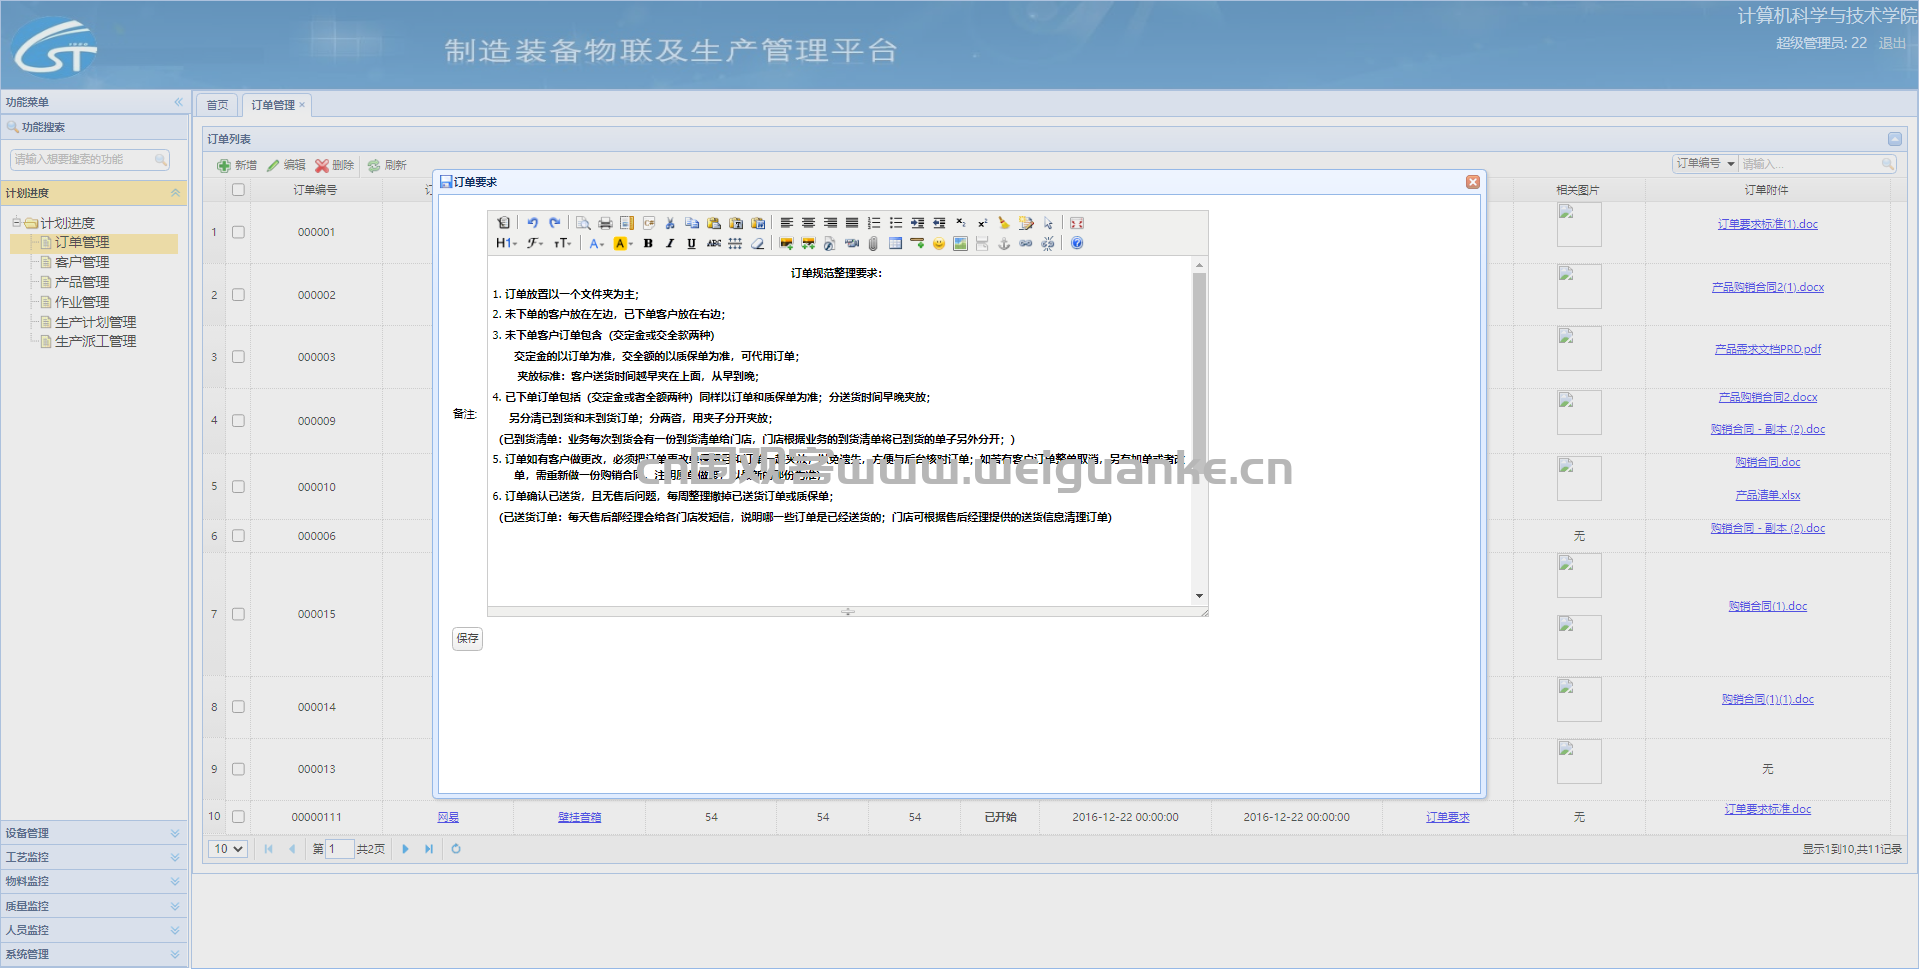Expand the 工艺监控 accordion panel

[94, 857]
